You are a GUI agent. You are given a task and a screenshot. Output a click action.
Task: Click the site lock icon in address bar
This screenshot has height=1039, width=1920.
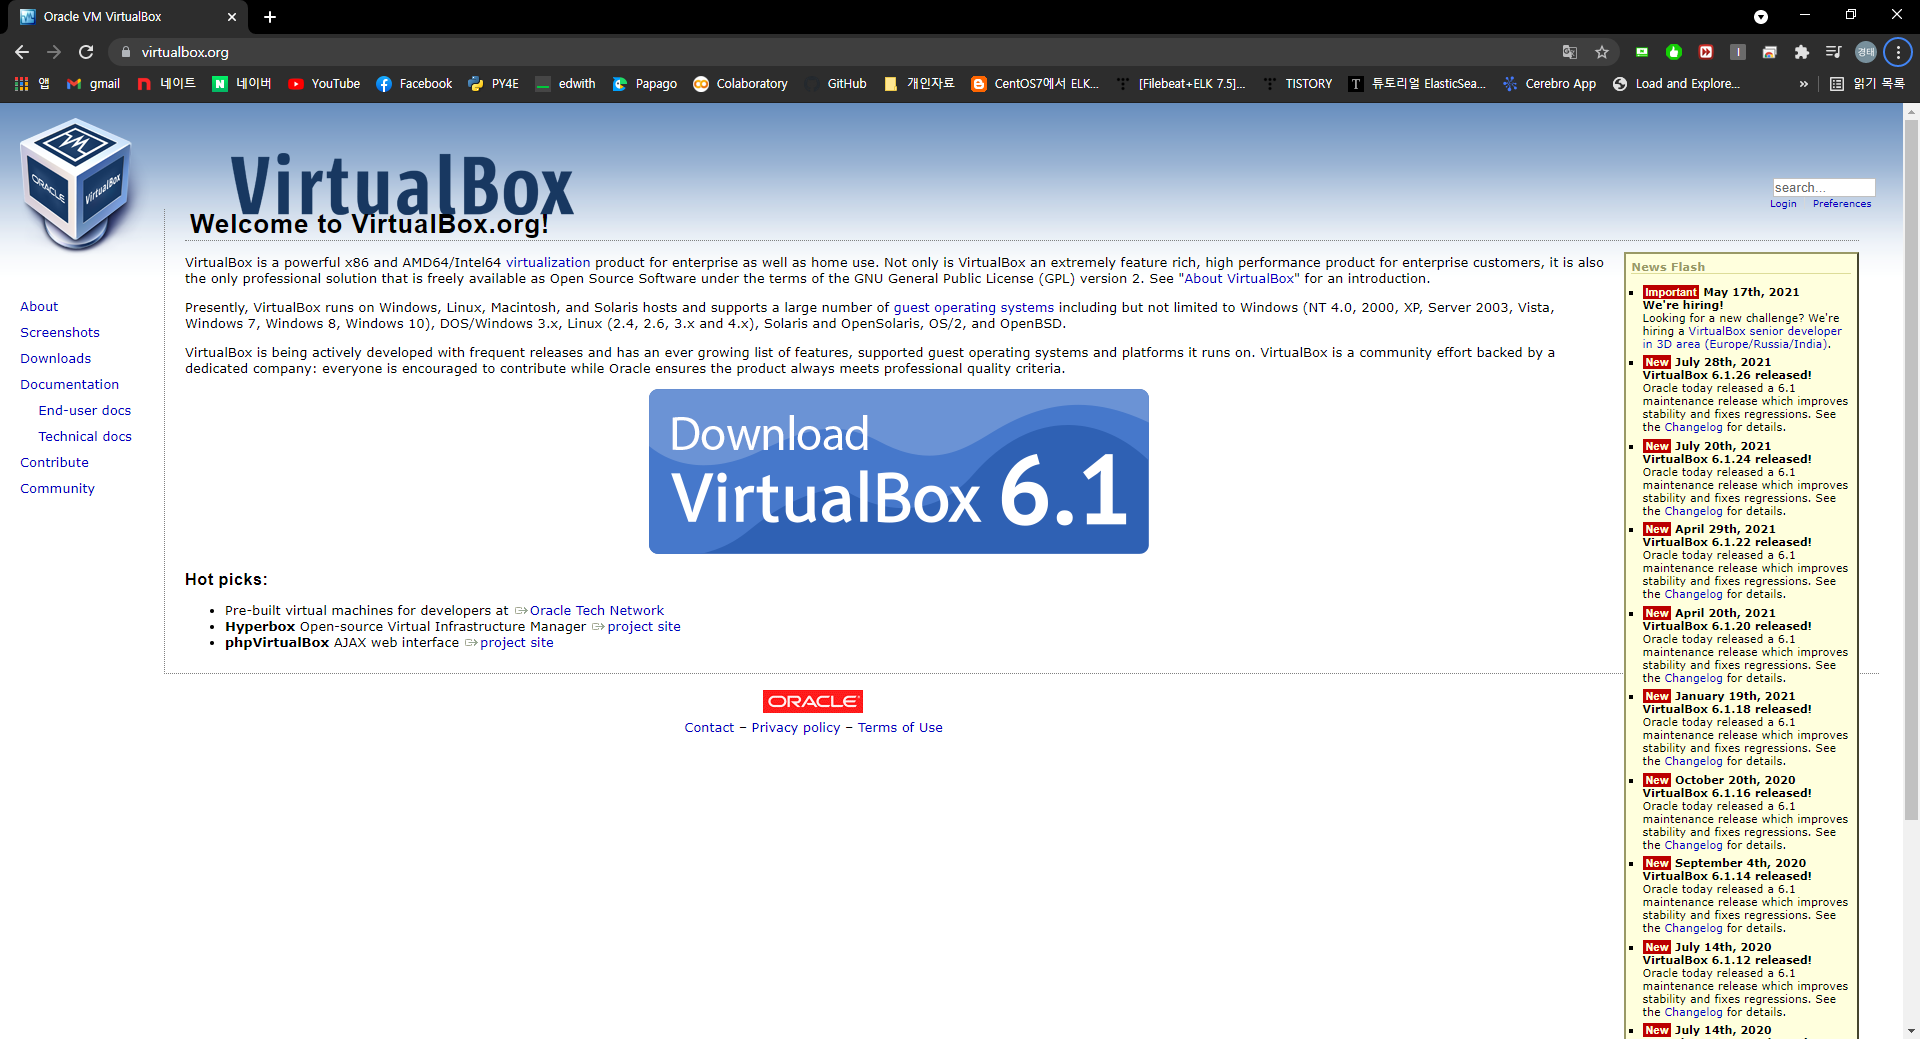pos(126,52)
